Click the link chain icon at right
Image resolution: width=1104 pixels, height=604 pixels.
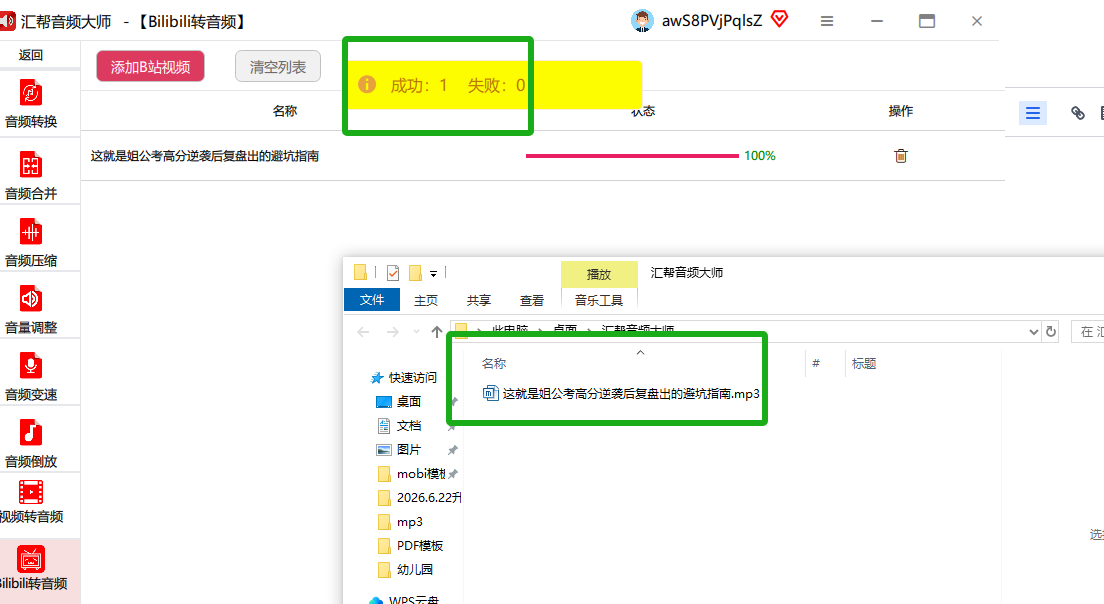1078,113
